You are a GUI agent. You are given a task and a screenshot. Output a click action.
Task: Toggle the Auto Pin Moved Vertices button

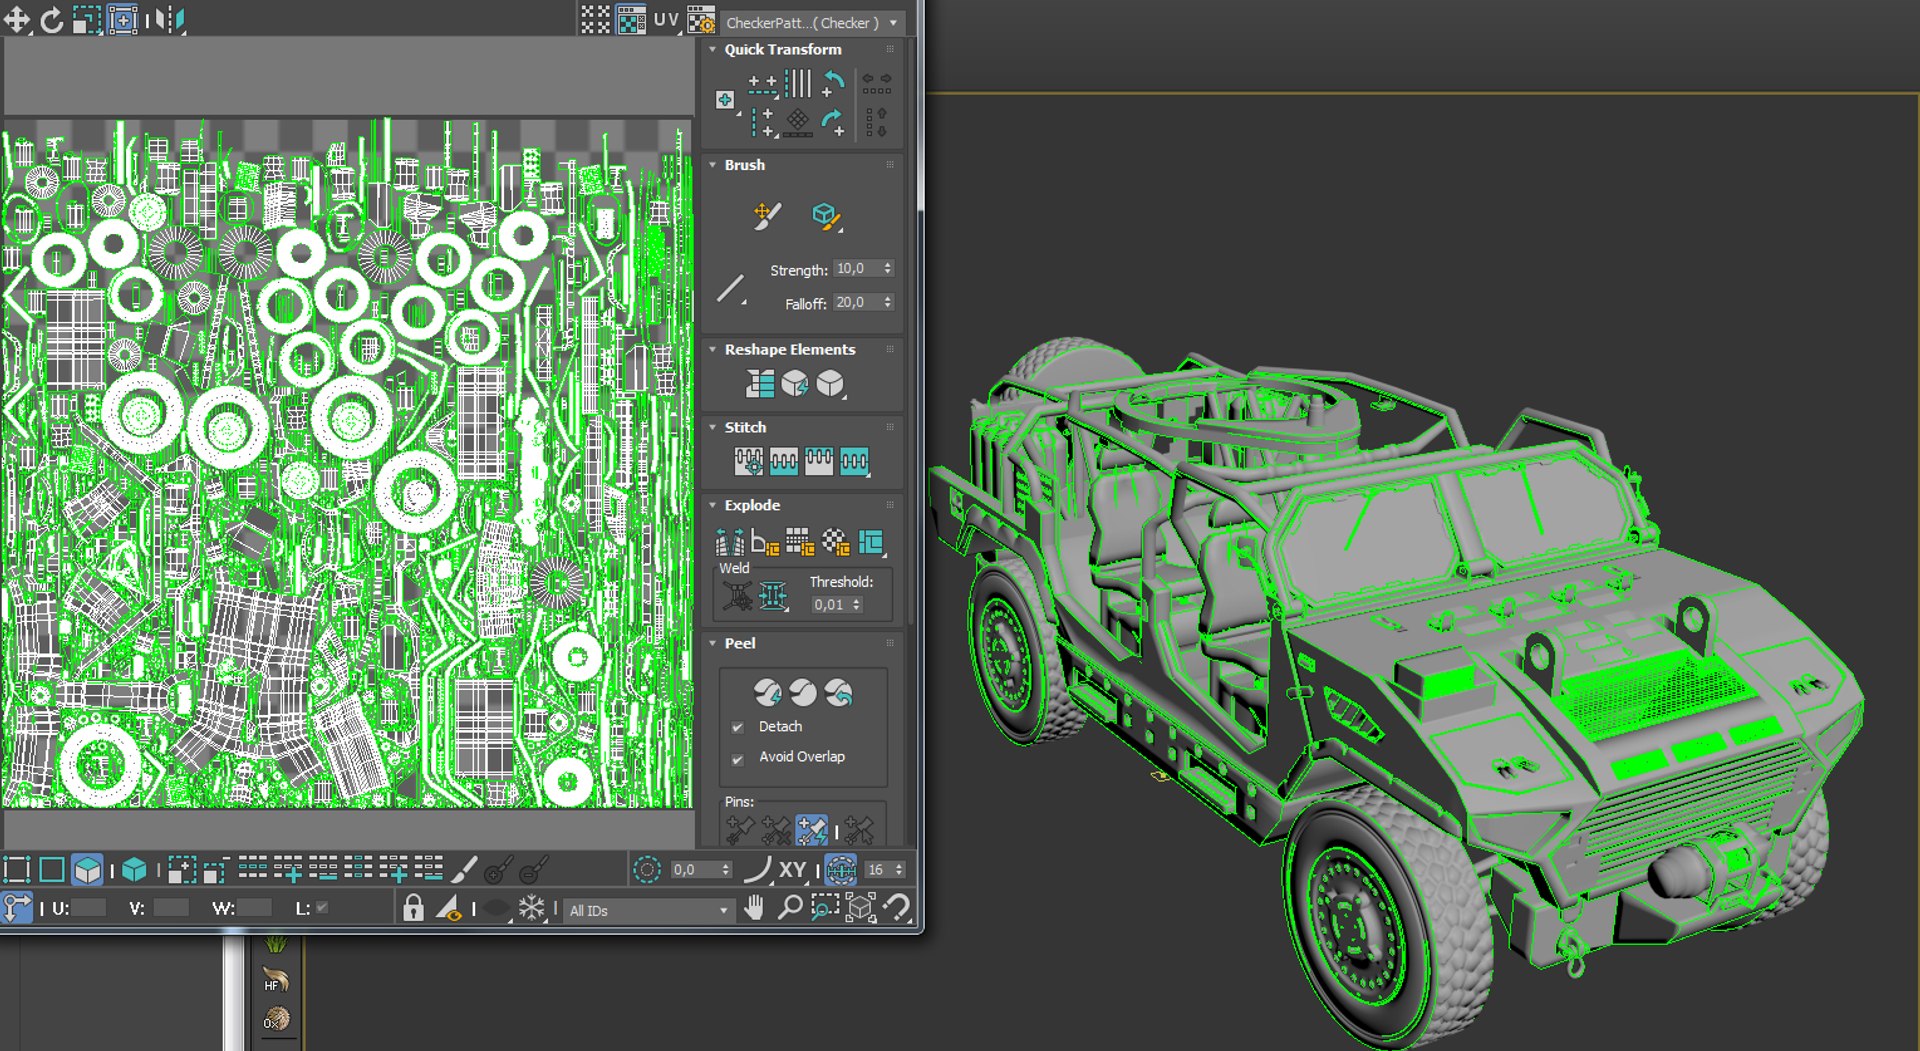811,830
